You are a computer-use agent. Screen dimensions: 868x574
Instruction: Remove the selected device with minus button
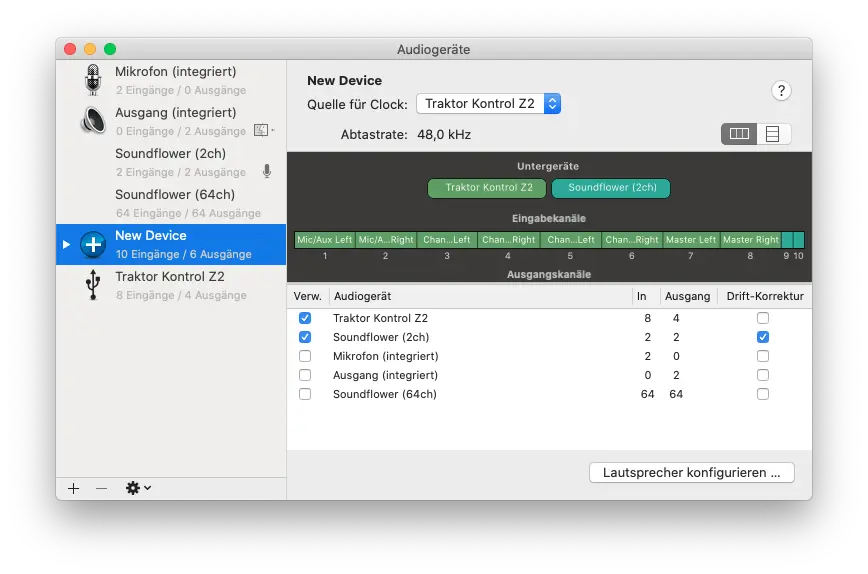click(x=101, y=488)
